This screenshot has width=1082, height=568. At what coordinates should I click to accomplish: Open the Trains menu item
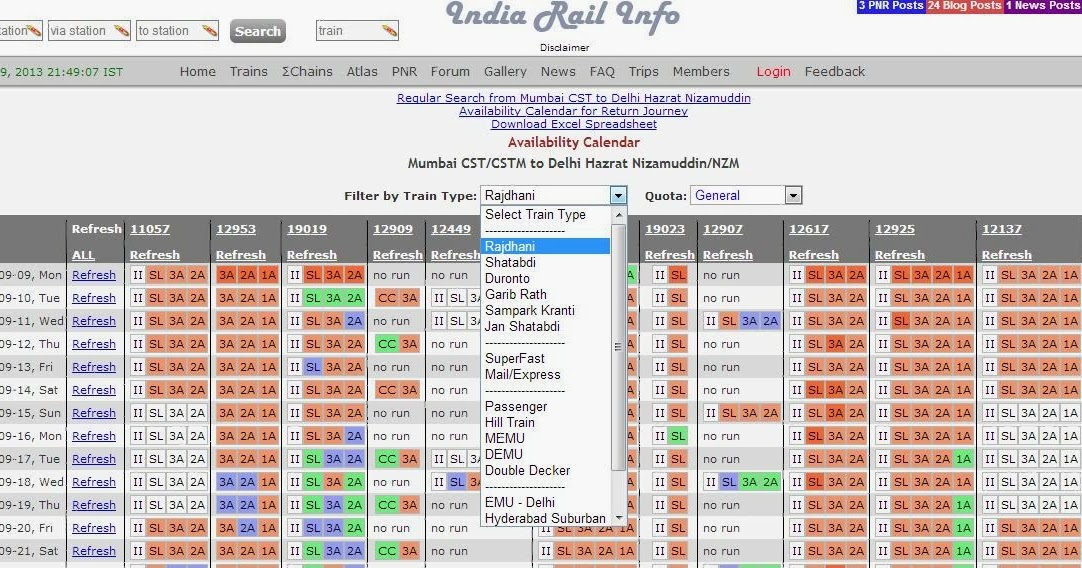click(248, 71)
